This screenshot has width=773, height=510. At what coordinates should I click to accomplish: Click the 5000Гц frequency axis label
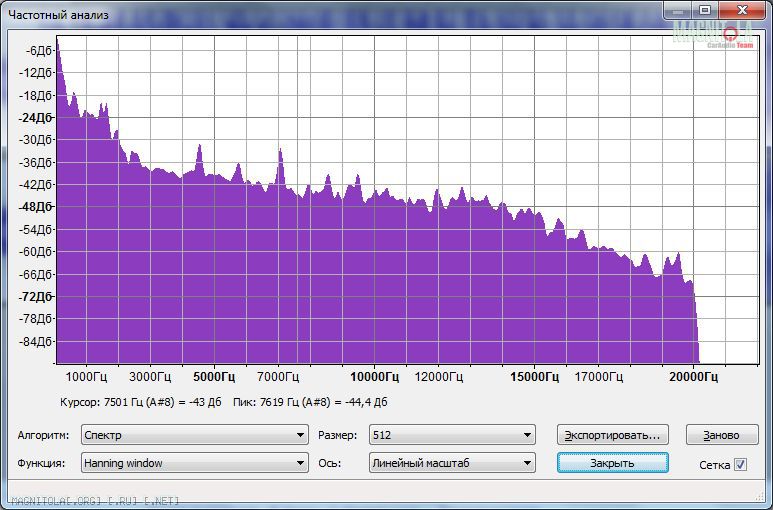[214, 377]
